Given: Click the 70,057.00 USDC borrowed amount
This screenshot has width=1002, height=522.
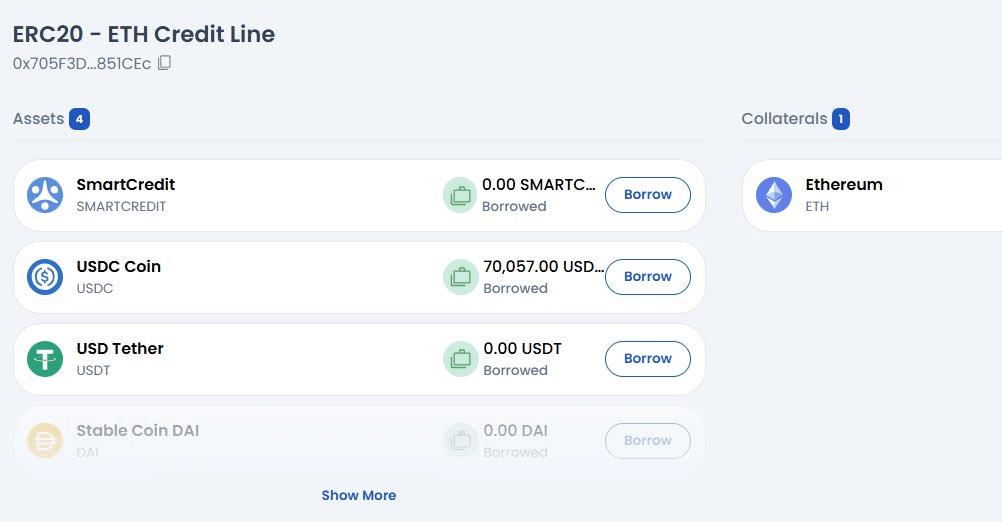Looking at the screenshot, I should 543,267.
